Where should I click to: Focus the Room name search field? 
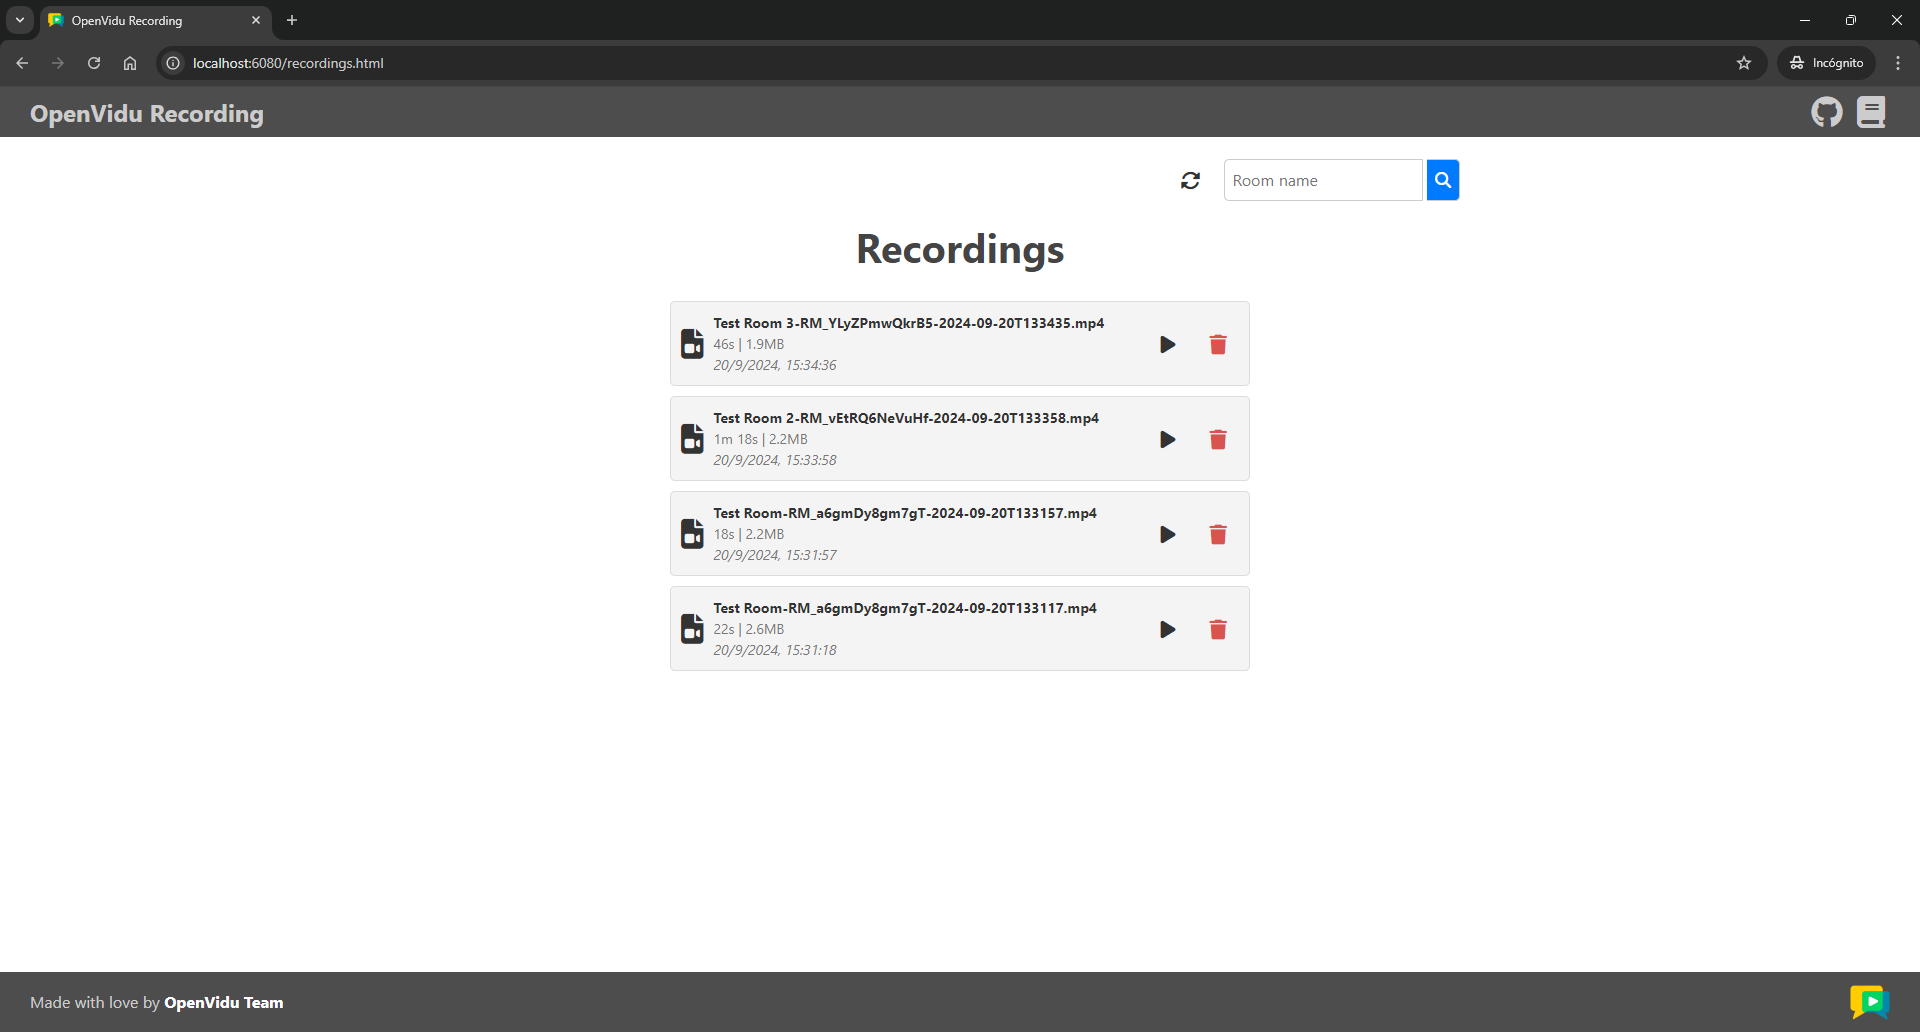click(x=1322, y=181)
